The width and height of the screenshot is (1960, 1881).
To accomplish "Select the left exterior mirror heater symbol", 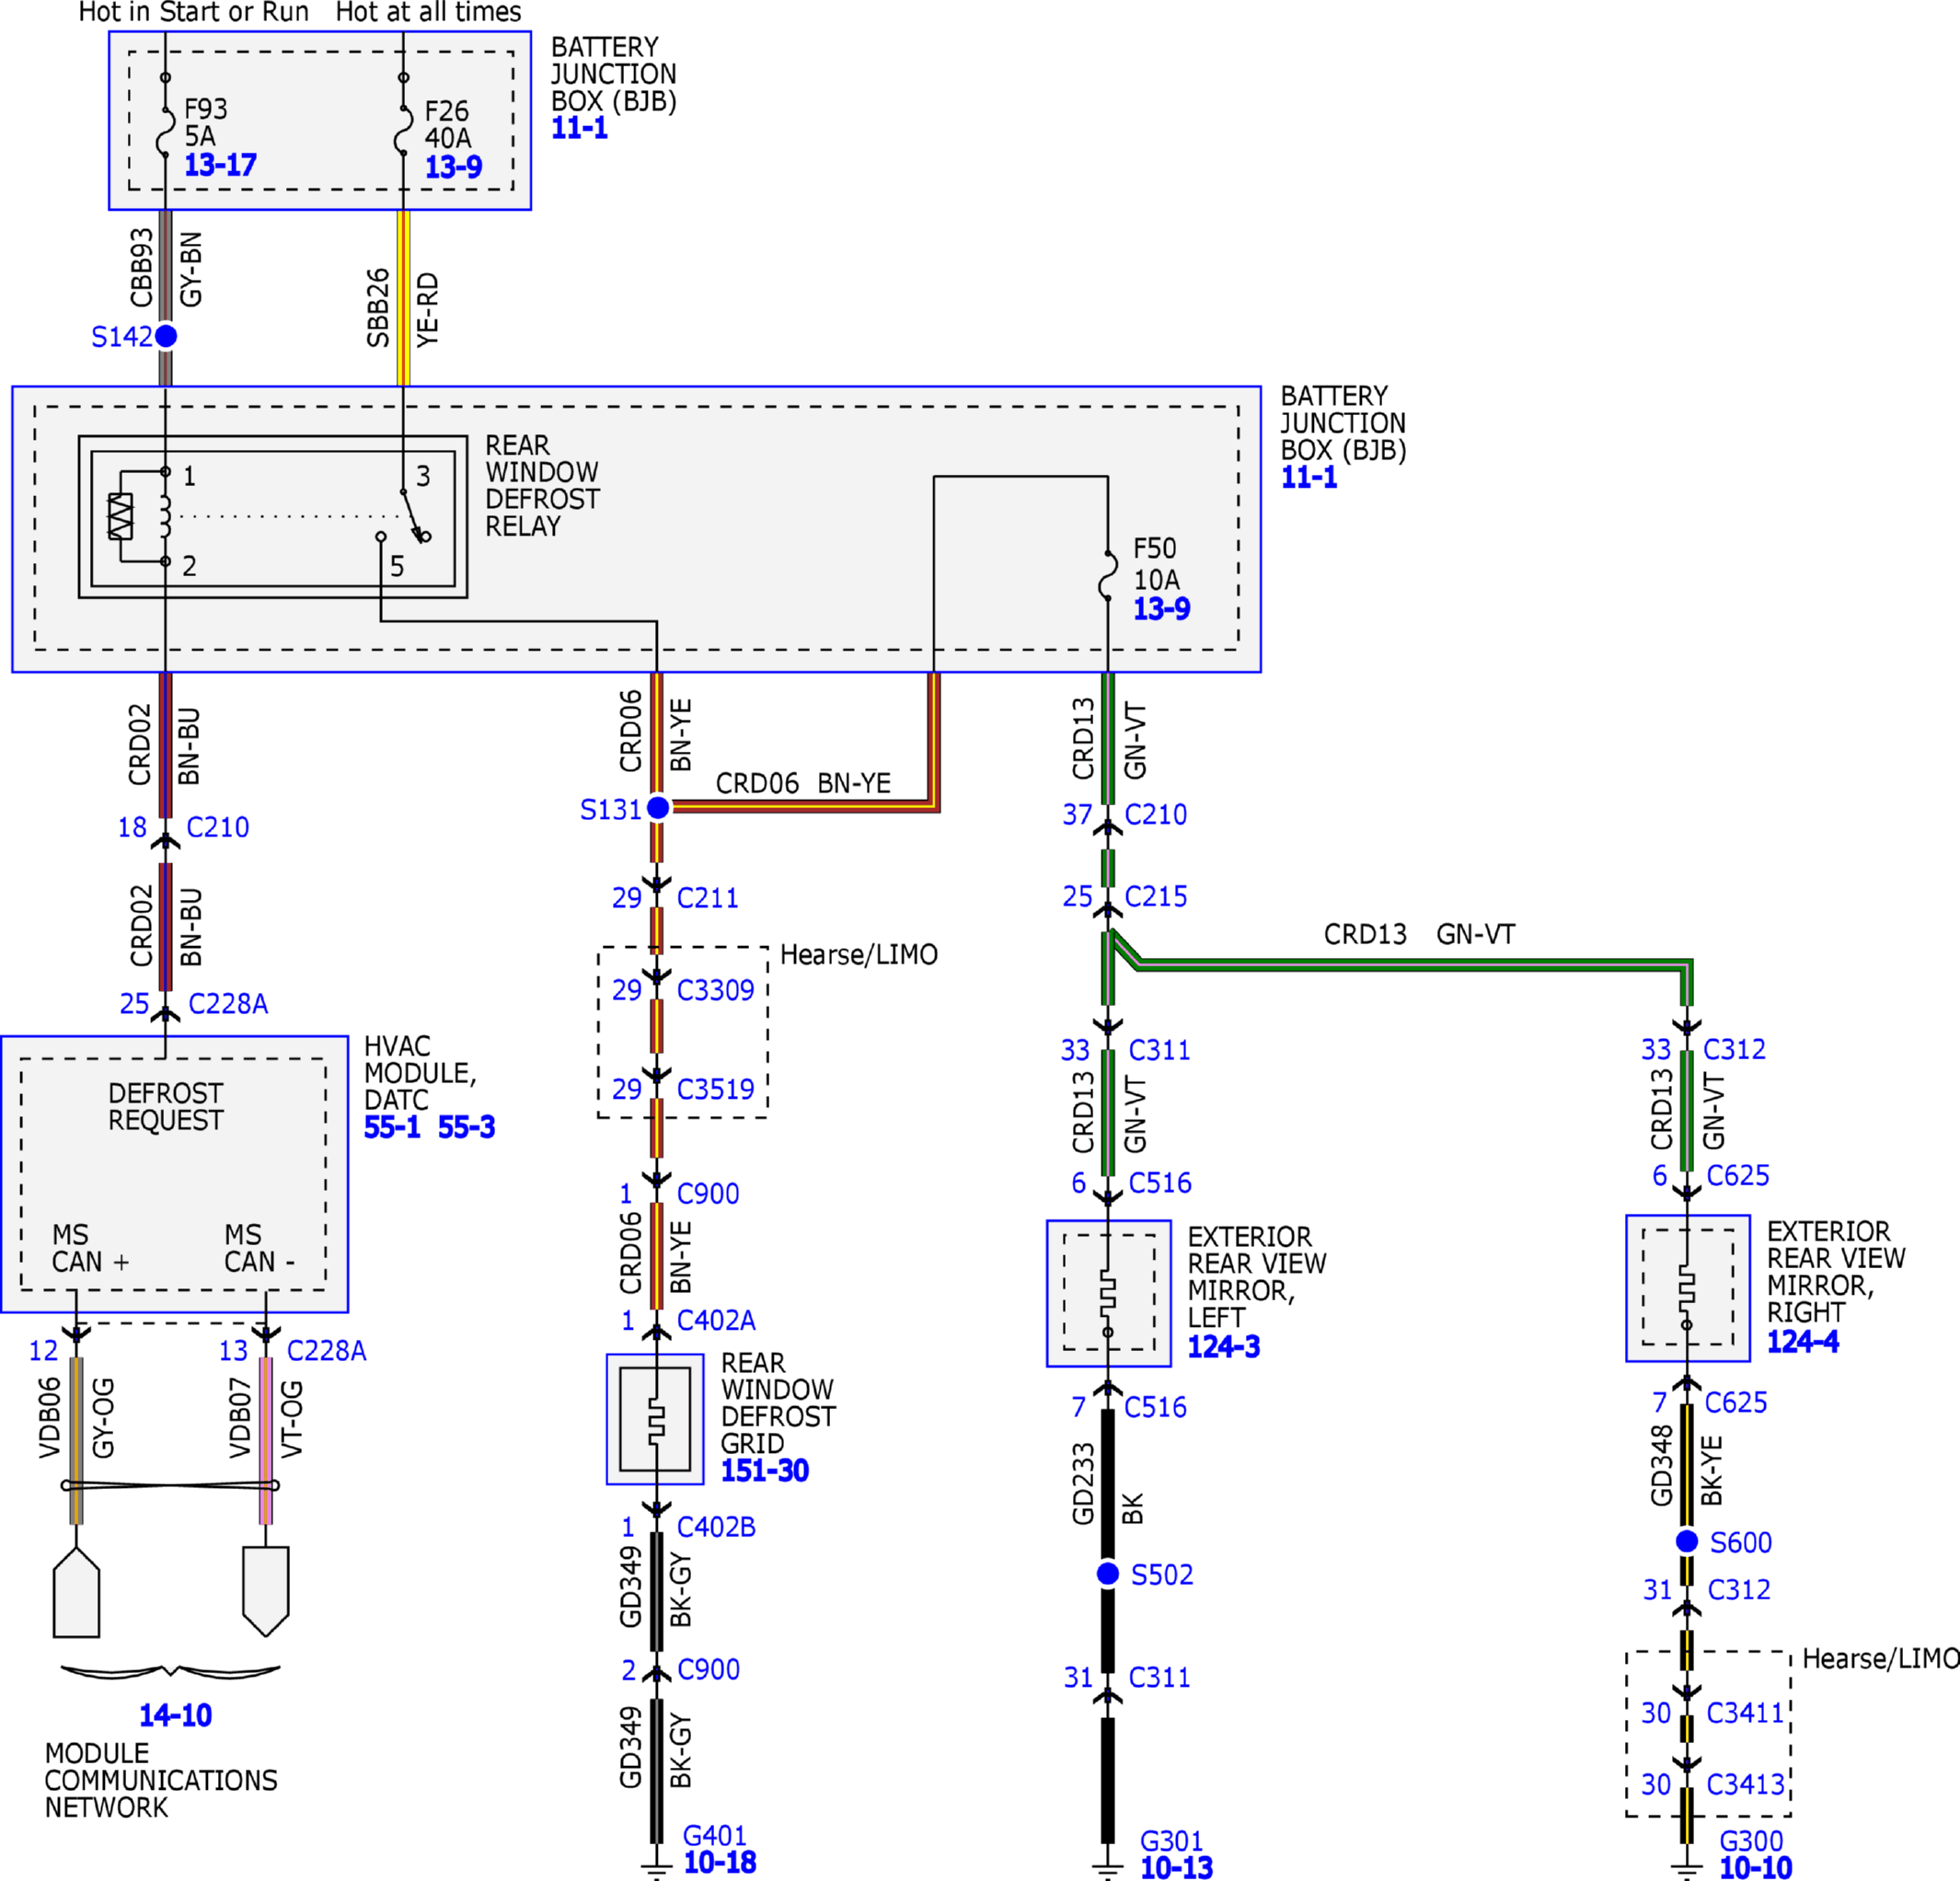I will point(1107,1295).
